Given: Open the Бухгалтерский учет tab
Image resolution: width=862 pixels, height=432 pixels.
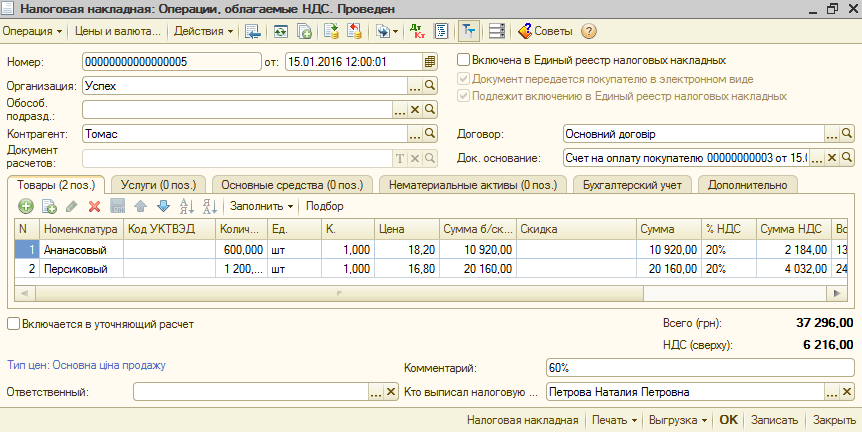Looking at the screenshot, I should [632, 185].
